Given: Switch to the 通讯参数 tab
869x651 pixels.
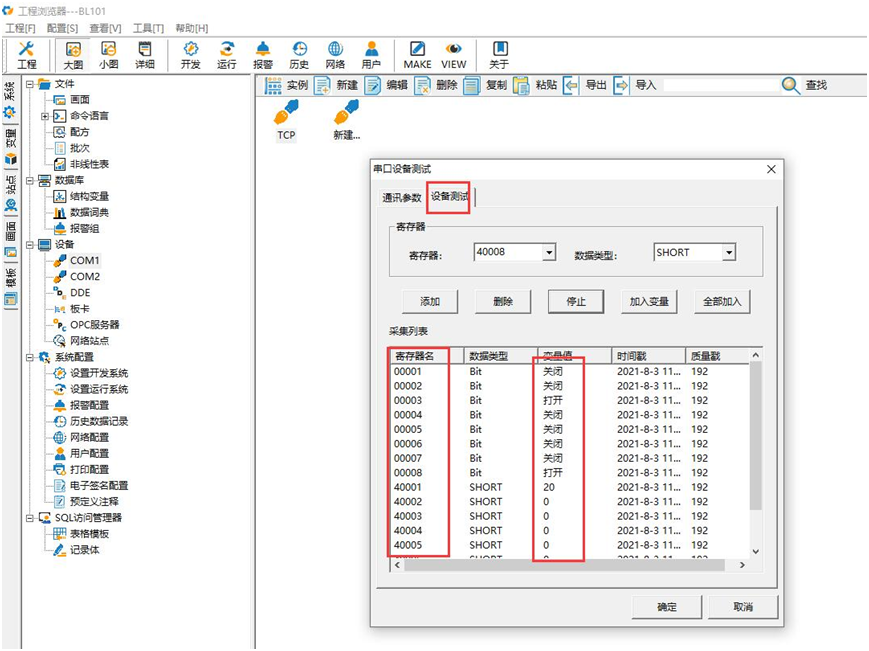Looking at the screenshot, I should pos(401,198).
